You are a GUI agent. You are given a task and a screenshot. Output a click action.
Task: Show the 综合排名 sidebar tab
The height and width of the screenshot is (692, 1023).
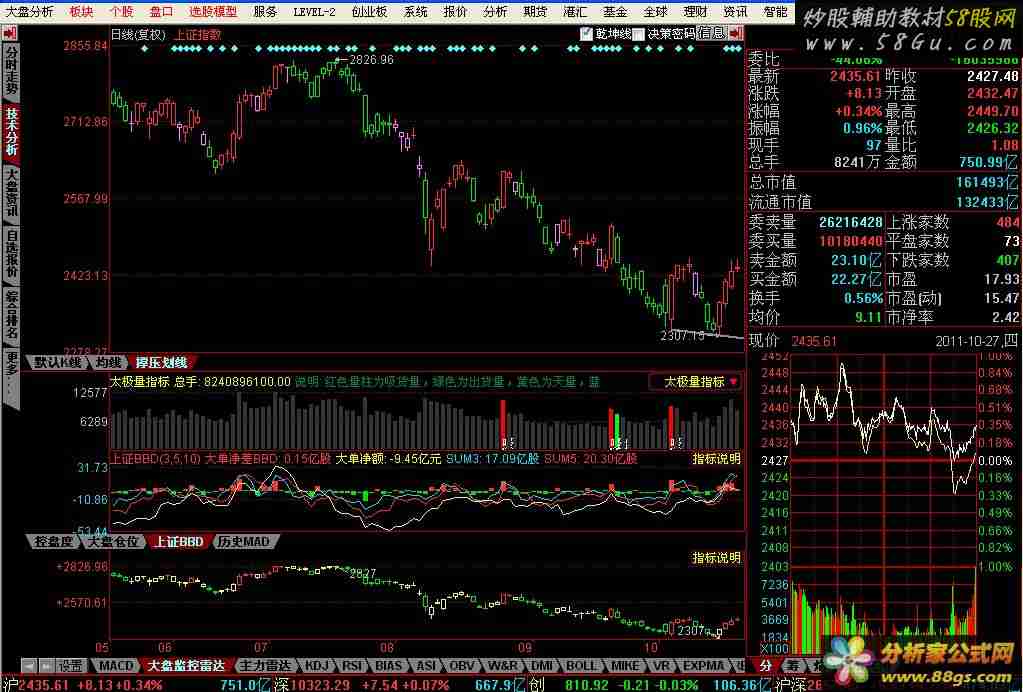[x=11, y=314]
